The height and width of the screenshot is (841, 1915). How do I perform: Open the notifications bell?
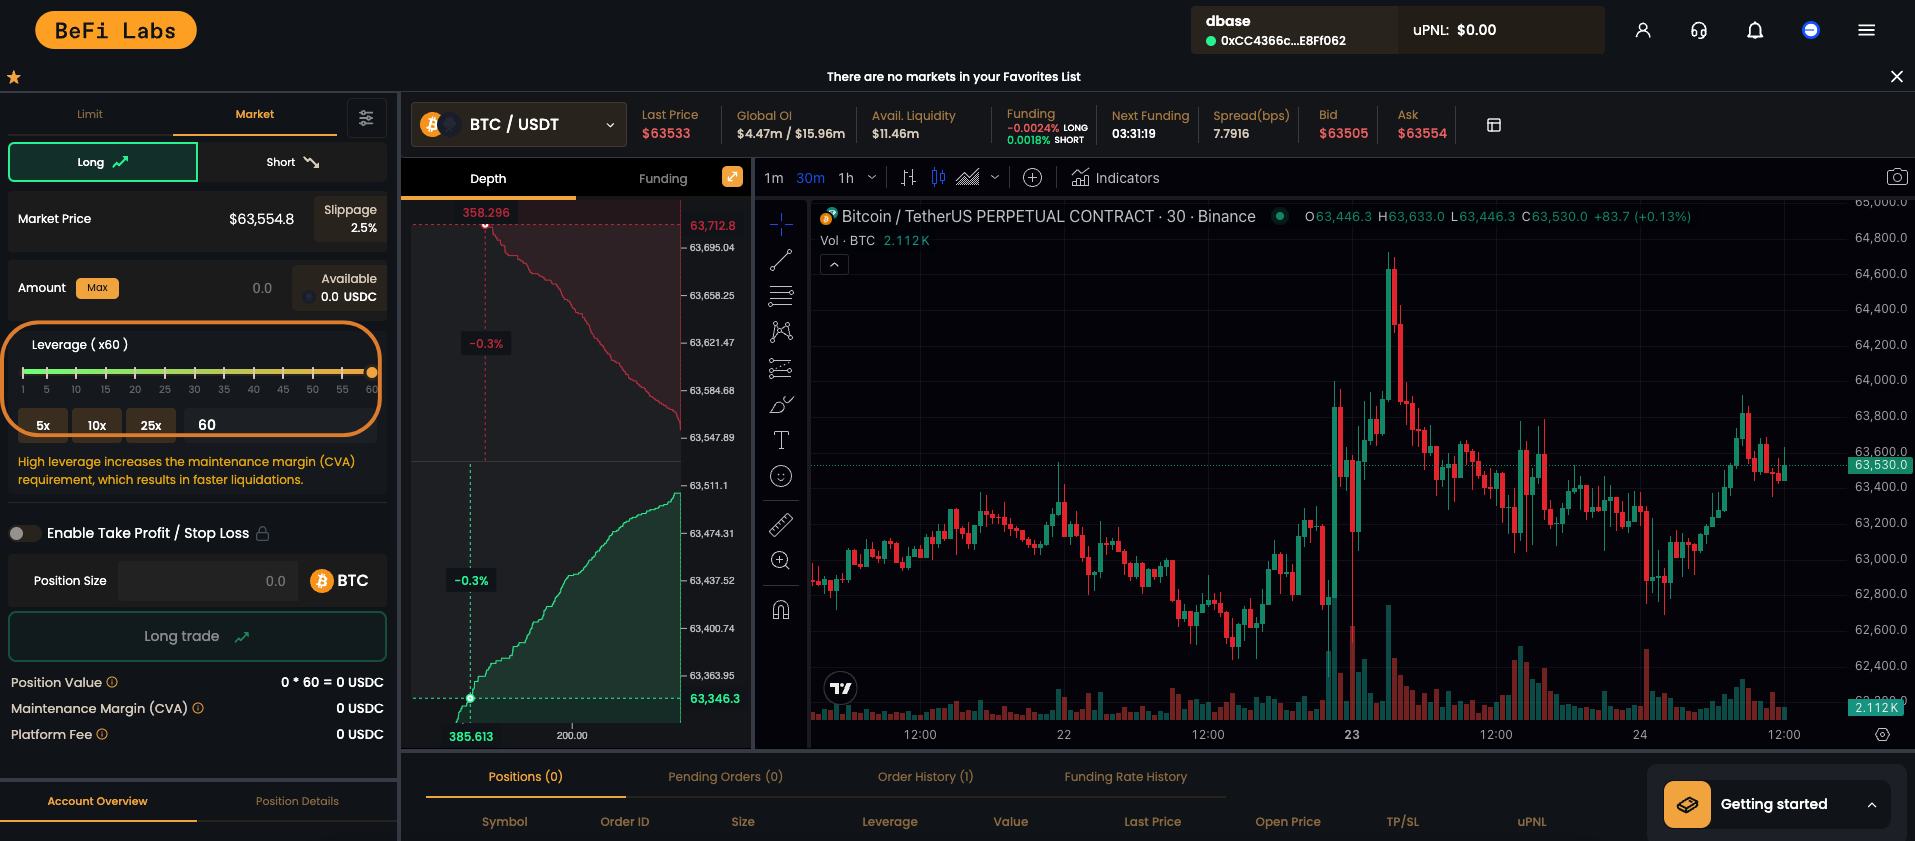[x=1754, y=30]
